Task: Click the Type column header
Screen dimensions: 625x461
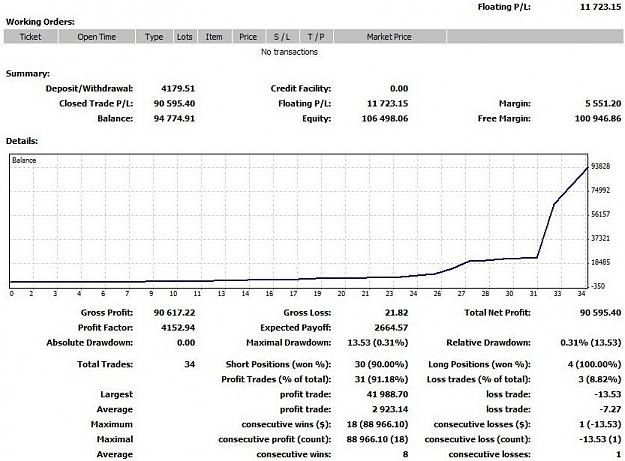Action: 154,37
